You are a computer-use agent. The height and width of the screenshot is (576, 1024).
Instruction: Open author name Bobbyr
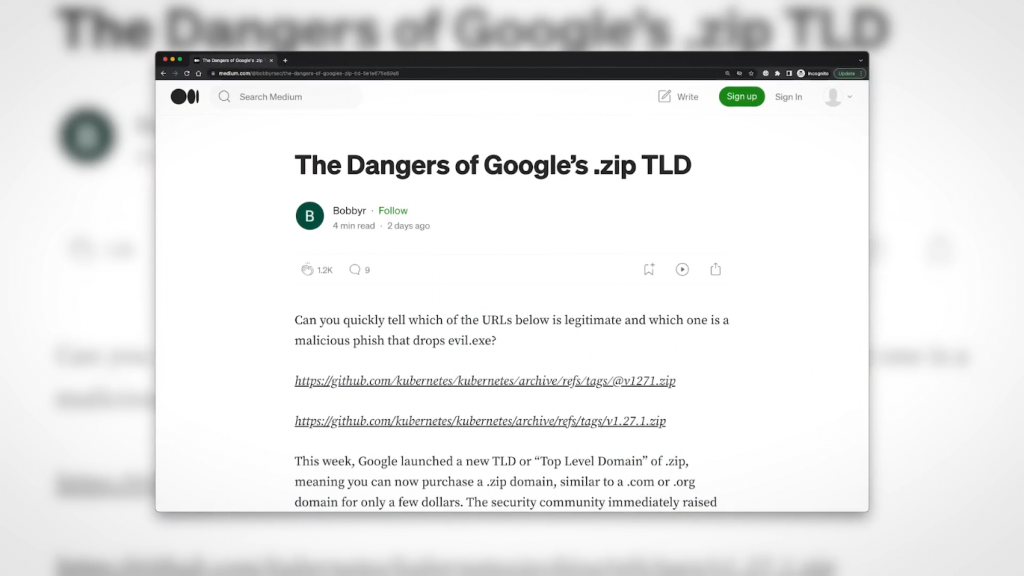click(349, 210)
